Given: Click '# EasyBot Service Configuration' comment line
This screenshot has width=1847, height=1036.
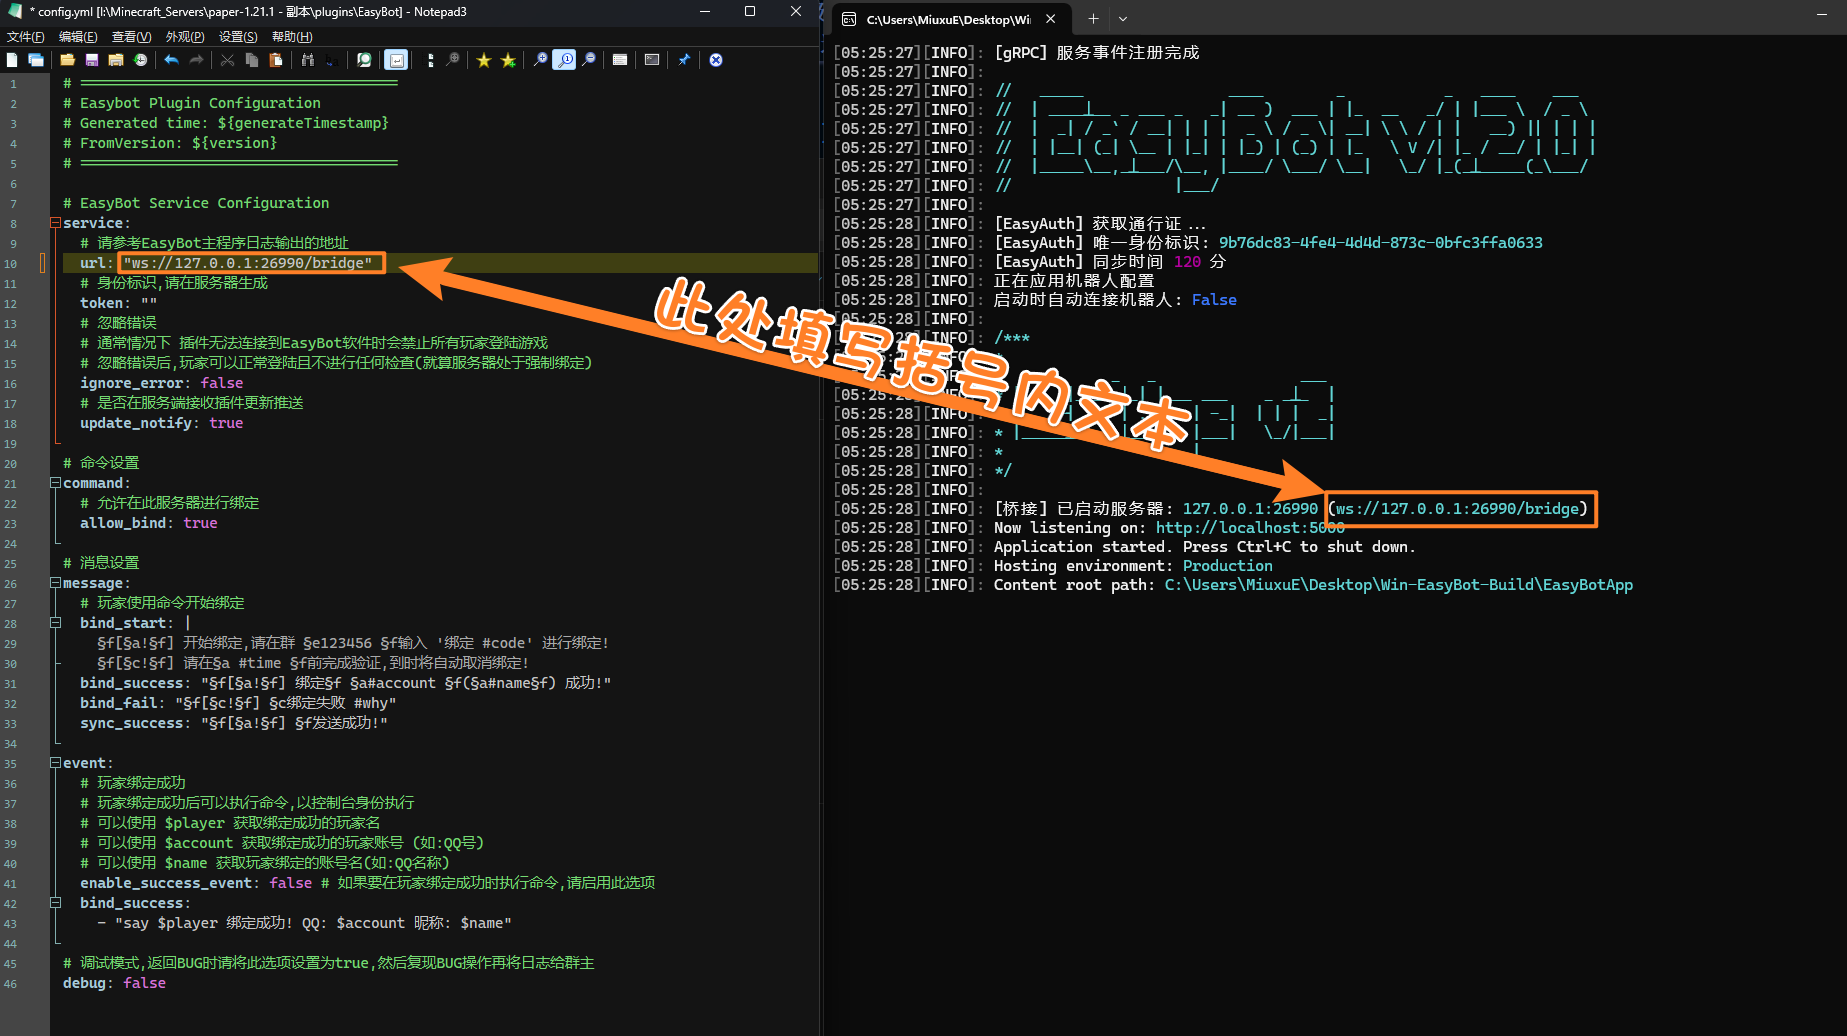Looking at the screenshot, I should [x=195, y=203].
